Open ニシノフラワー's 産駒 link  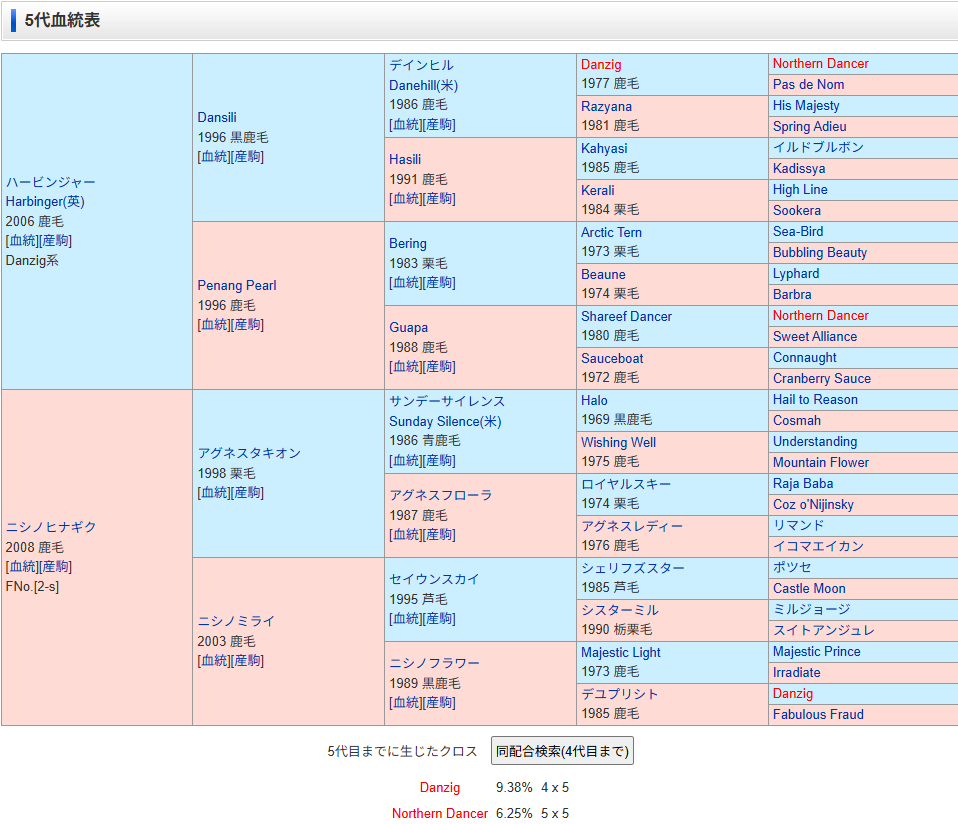pos(440,702)
